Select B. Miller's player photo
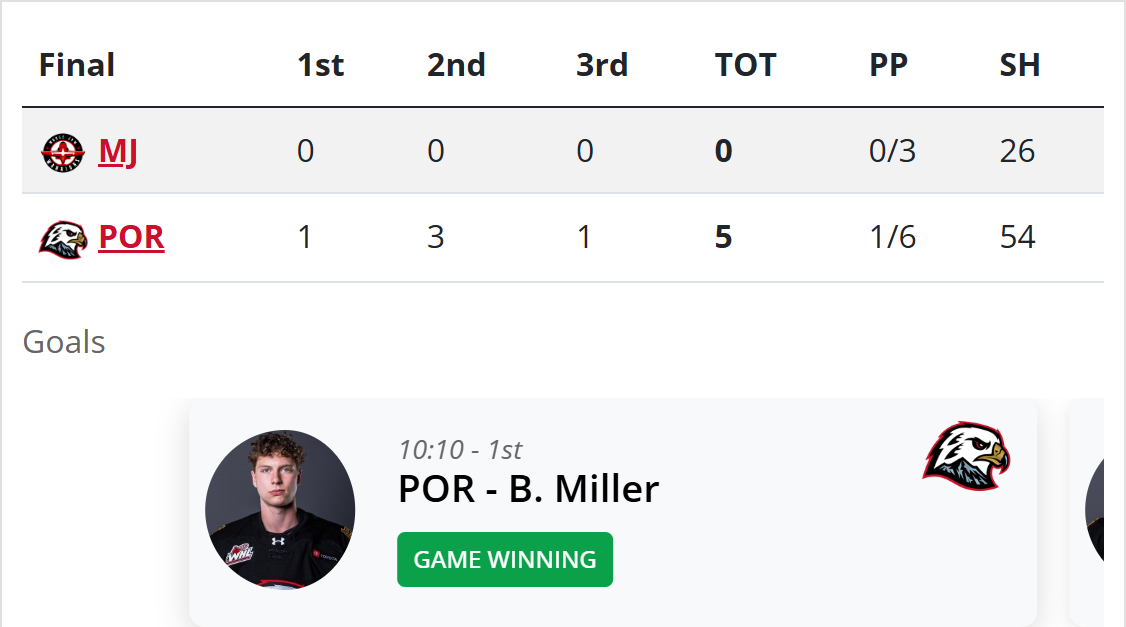This screenshot has width=1126, height=627. [280, 510]
